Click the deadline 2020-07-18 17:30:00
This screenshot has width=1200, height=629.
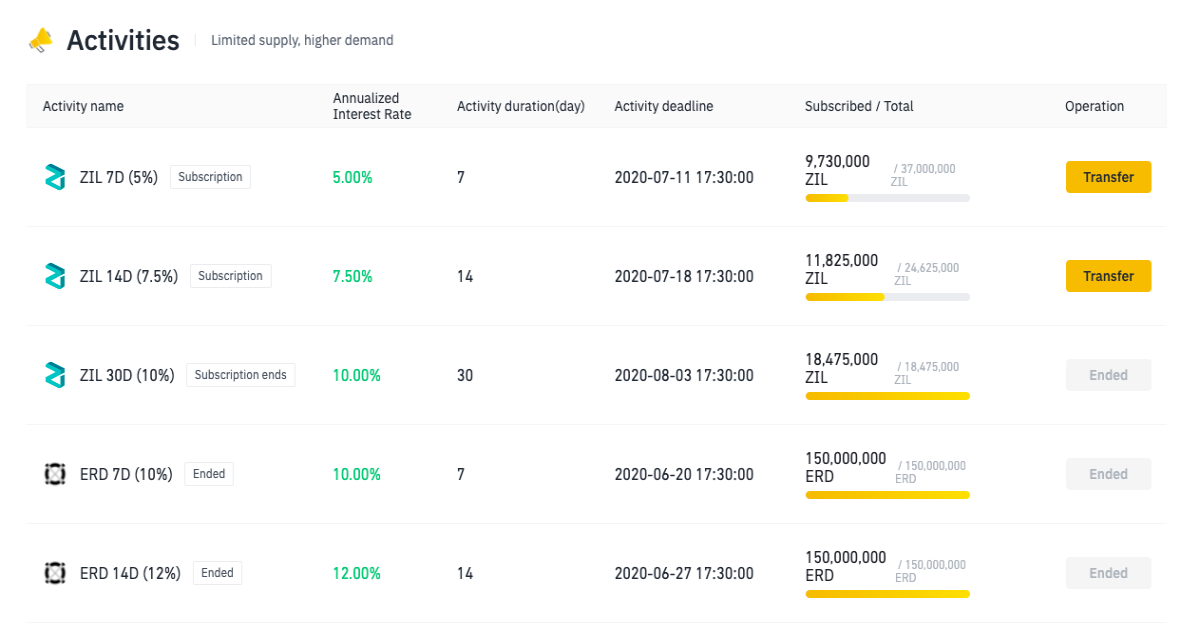pyautogui.click(x=684, y=276)
